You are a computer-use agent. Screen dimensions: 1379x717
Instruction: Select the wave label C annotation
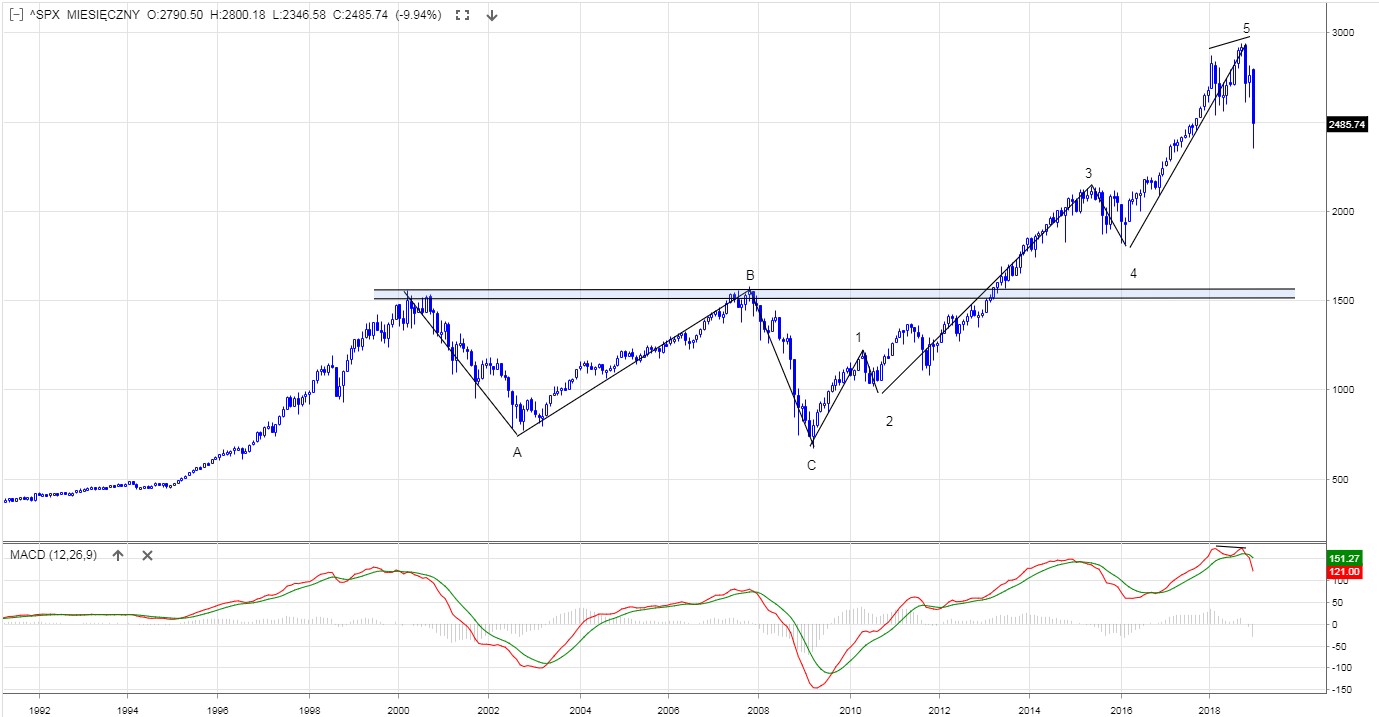click(x=811, y=465)
